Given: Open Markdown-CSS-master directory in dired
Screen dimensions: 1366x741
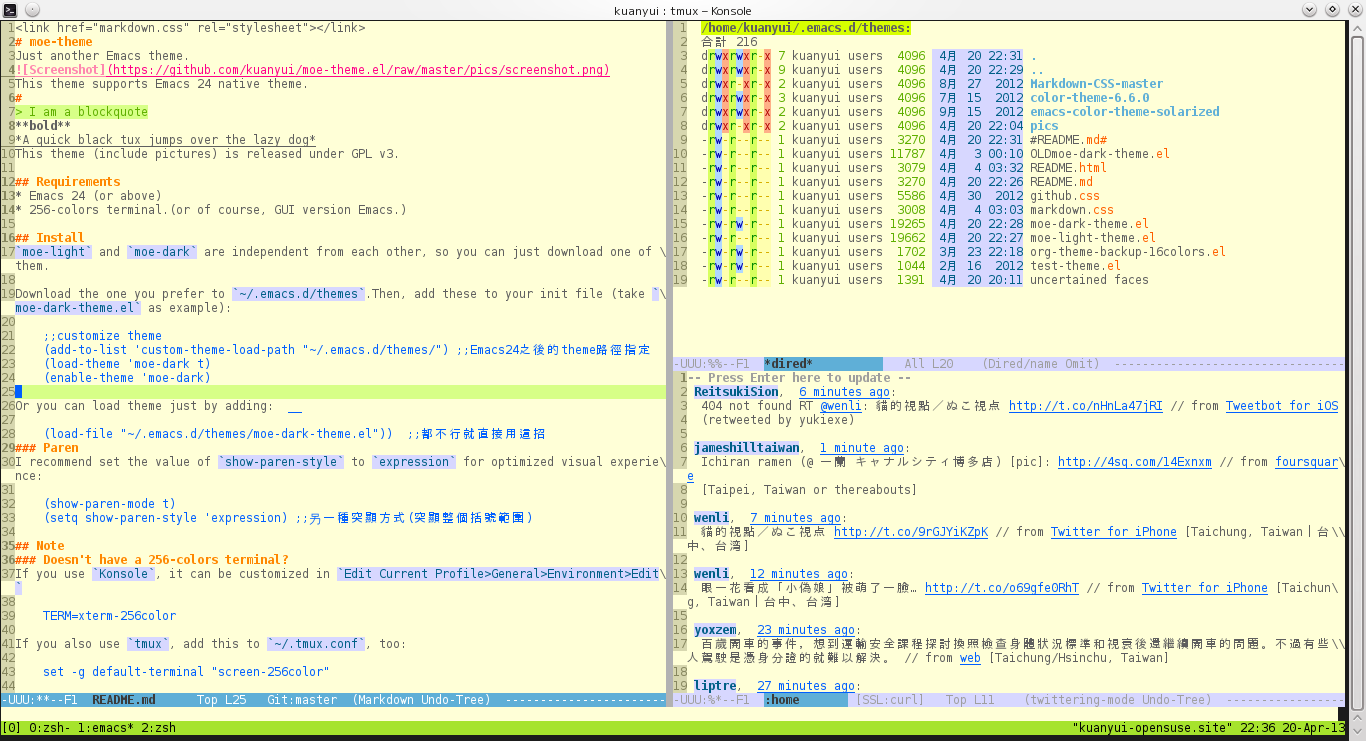Looking at the screenshot, I should point(1096,84).
